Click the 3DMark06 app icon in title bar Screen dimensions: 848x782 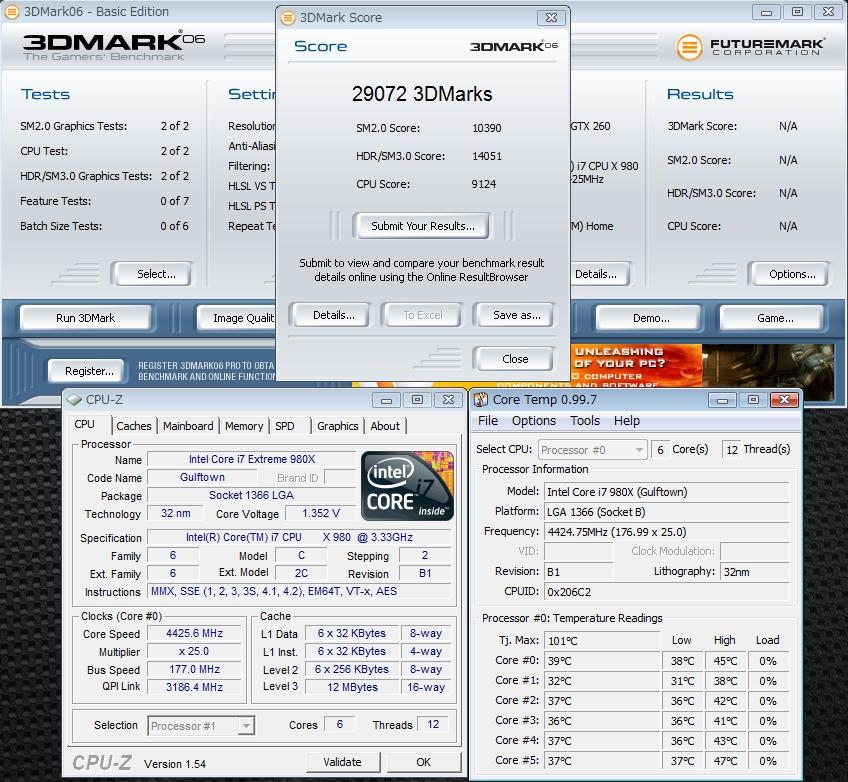(11, 11)
